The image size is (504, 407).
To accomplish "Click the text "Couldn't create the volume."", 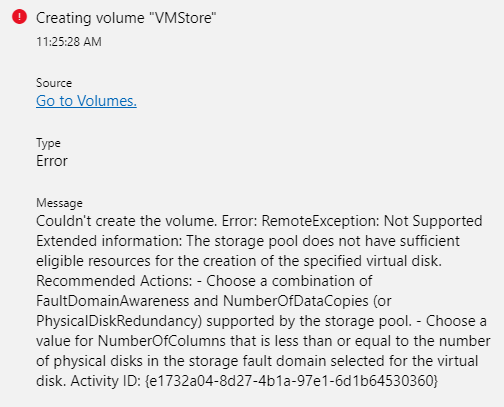I will click(x=127, y=221).
